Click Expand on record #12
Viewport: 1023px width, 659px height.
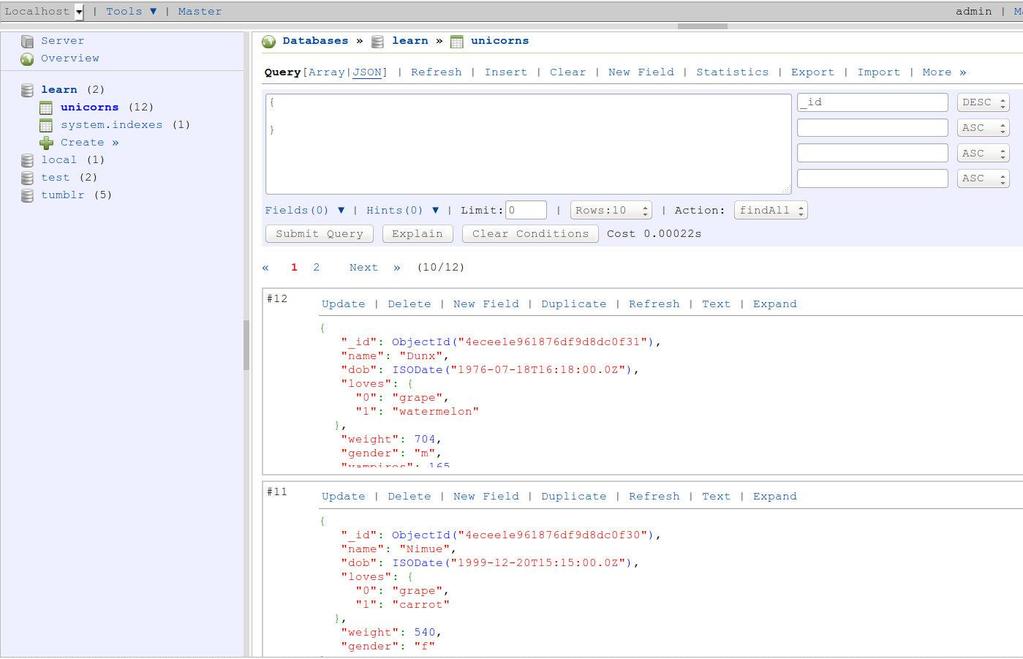[774, 304]
